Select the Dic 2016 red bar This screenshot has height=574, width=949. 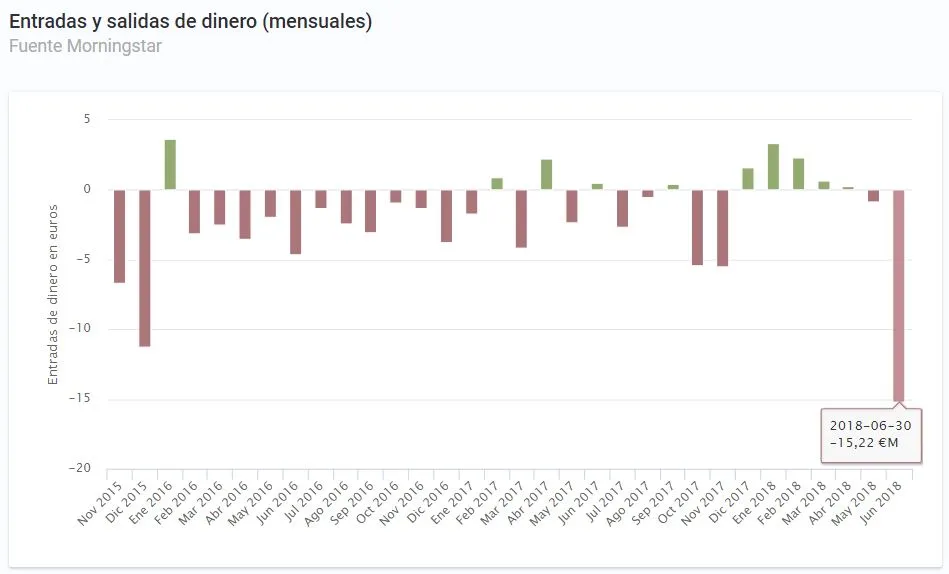(446, 215)
